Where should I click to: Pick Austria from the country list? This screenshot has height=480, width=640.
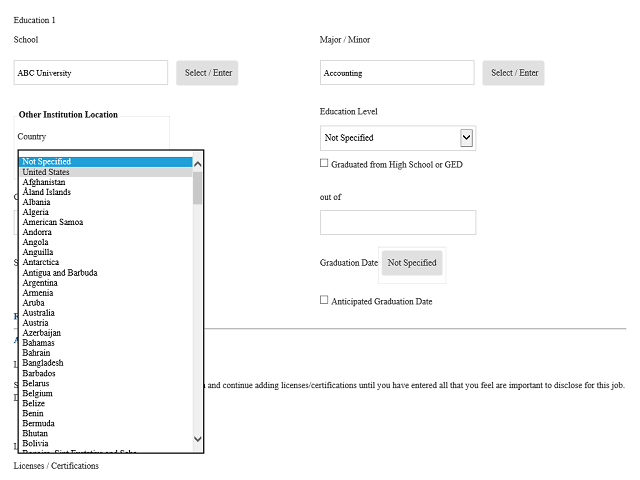pyautogui.click(x=106, y=323)
